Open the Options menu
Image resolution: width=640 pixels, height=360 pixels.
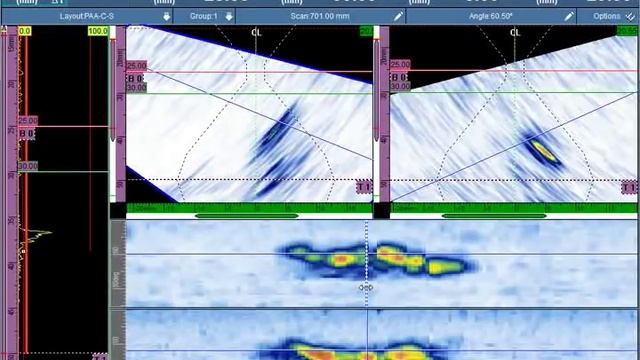[x=608, y=16]
